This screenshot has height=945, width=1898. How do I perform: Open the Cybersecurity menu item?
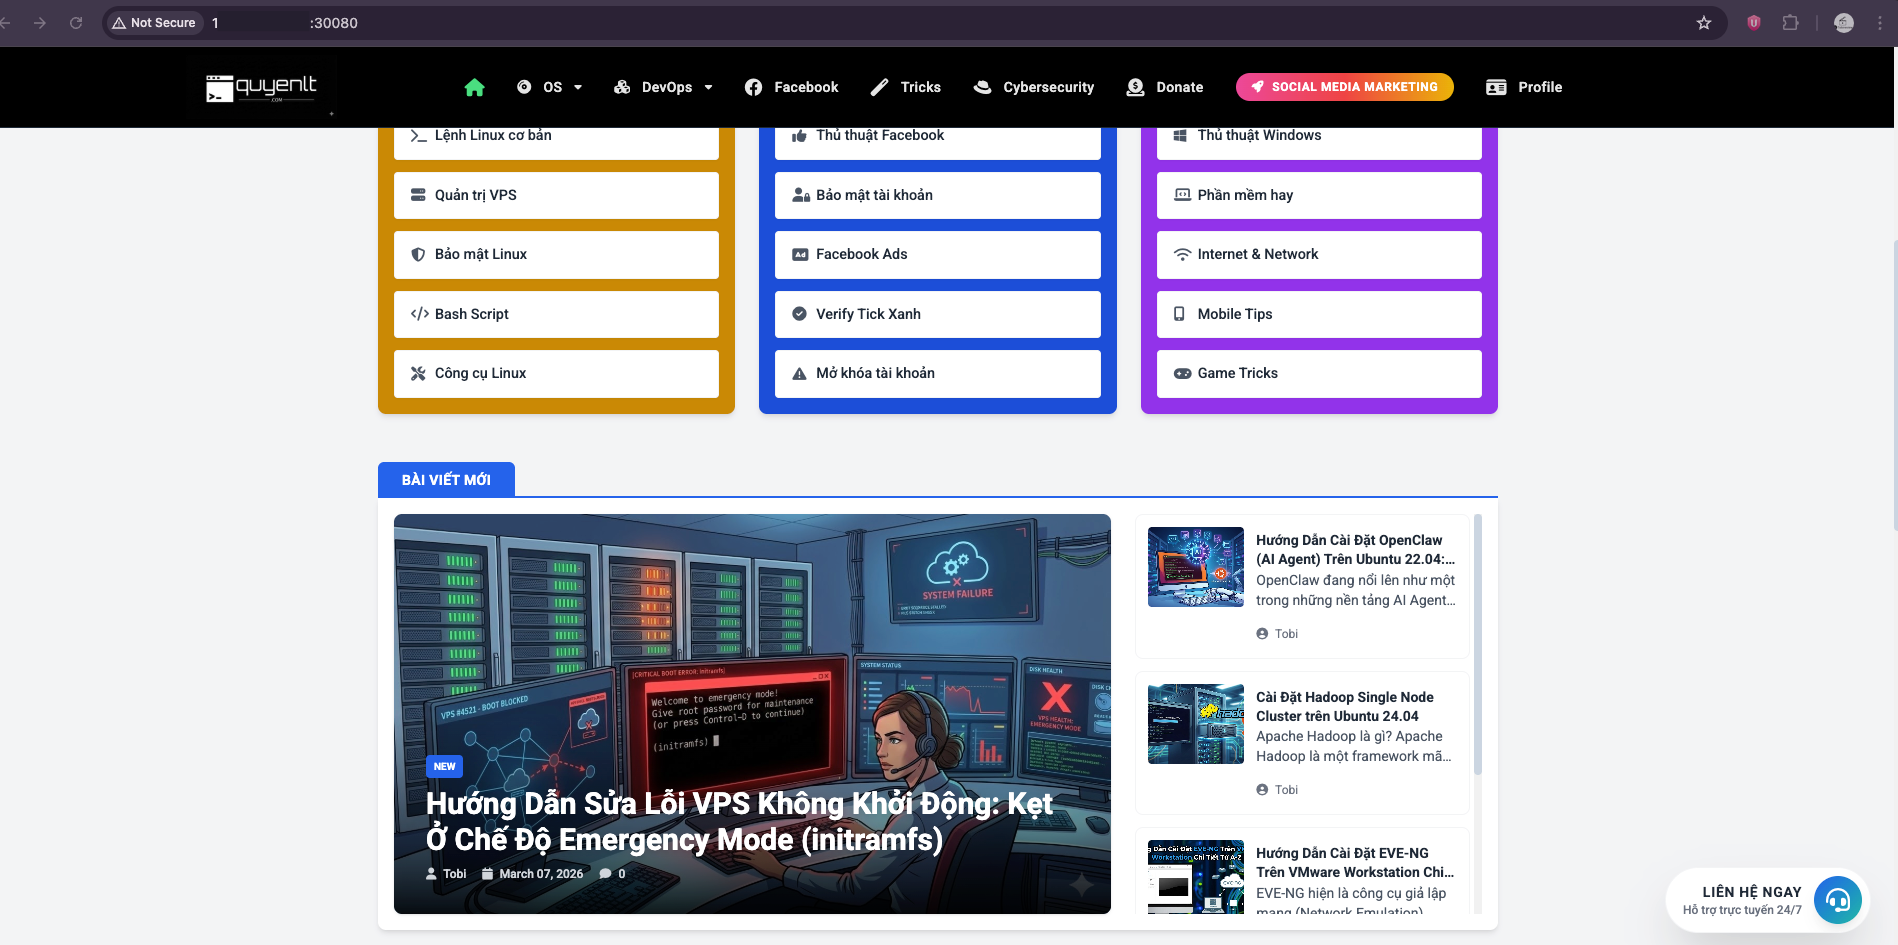[1034, 88]
